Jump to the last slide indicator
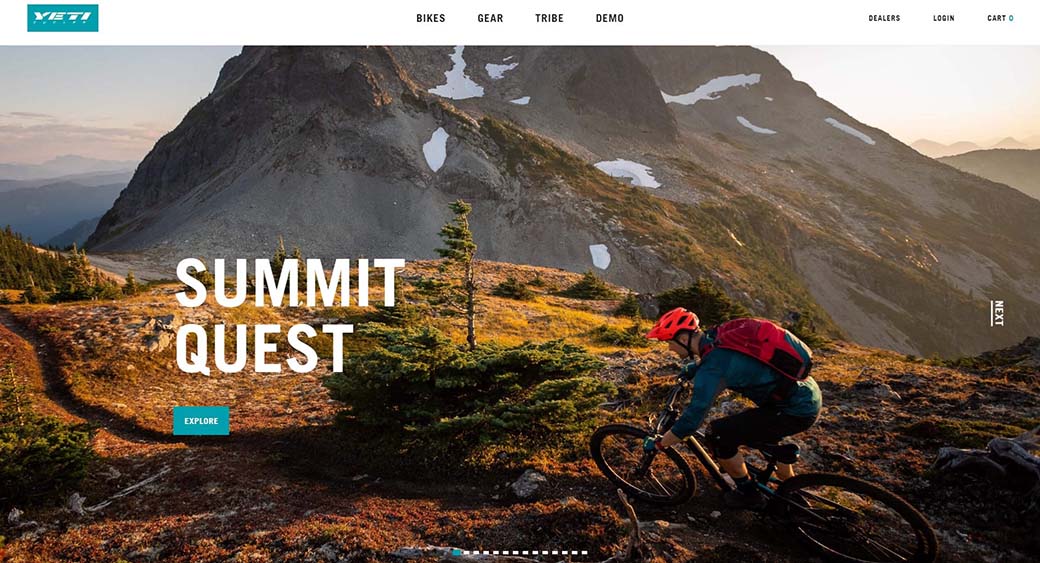1040x563 pixels. point(584,552)
